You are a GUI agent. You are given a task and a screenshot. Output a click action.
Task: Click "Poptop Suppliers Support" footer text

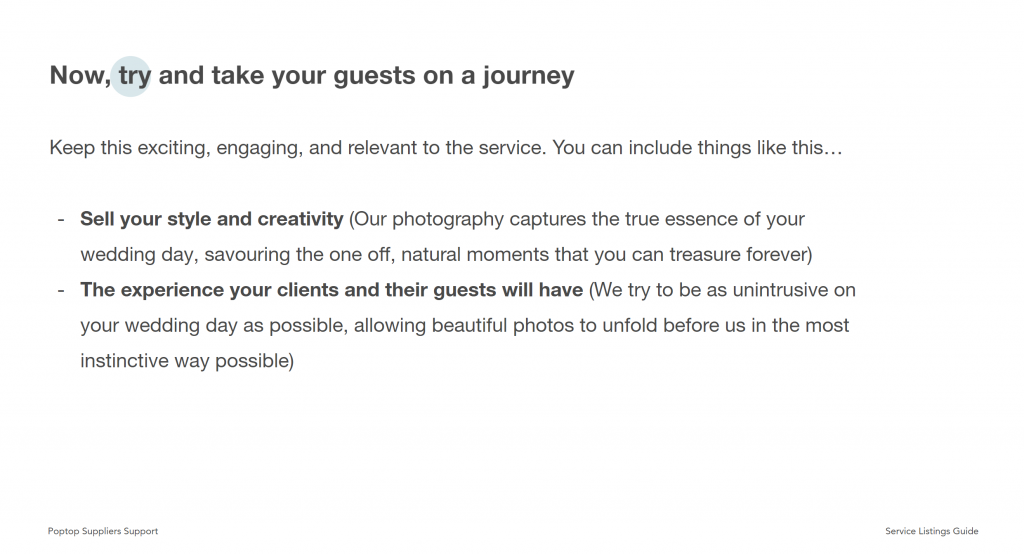point(103,531)
